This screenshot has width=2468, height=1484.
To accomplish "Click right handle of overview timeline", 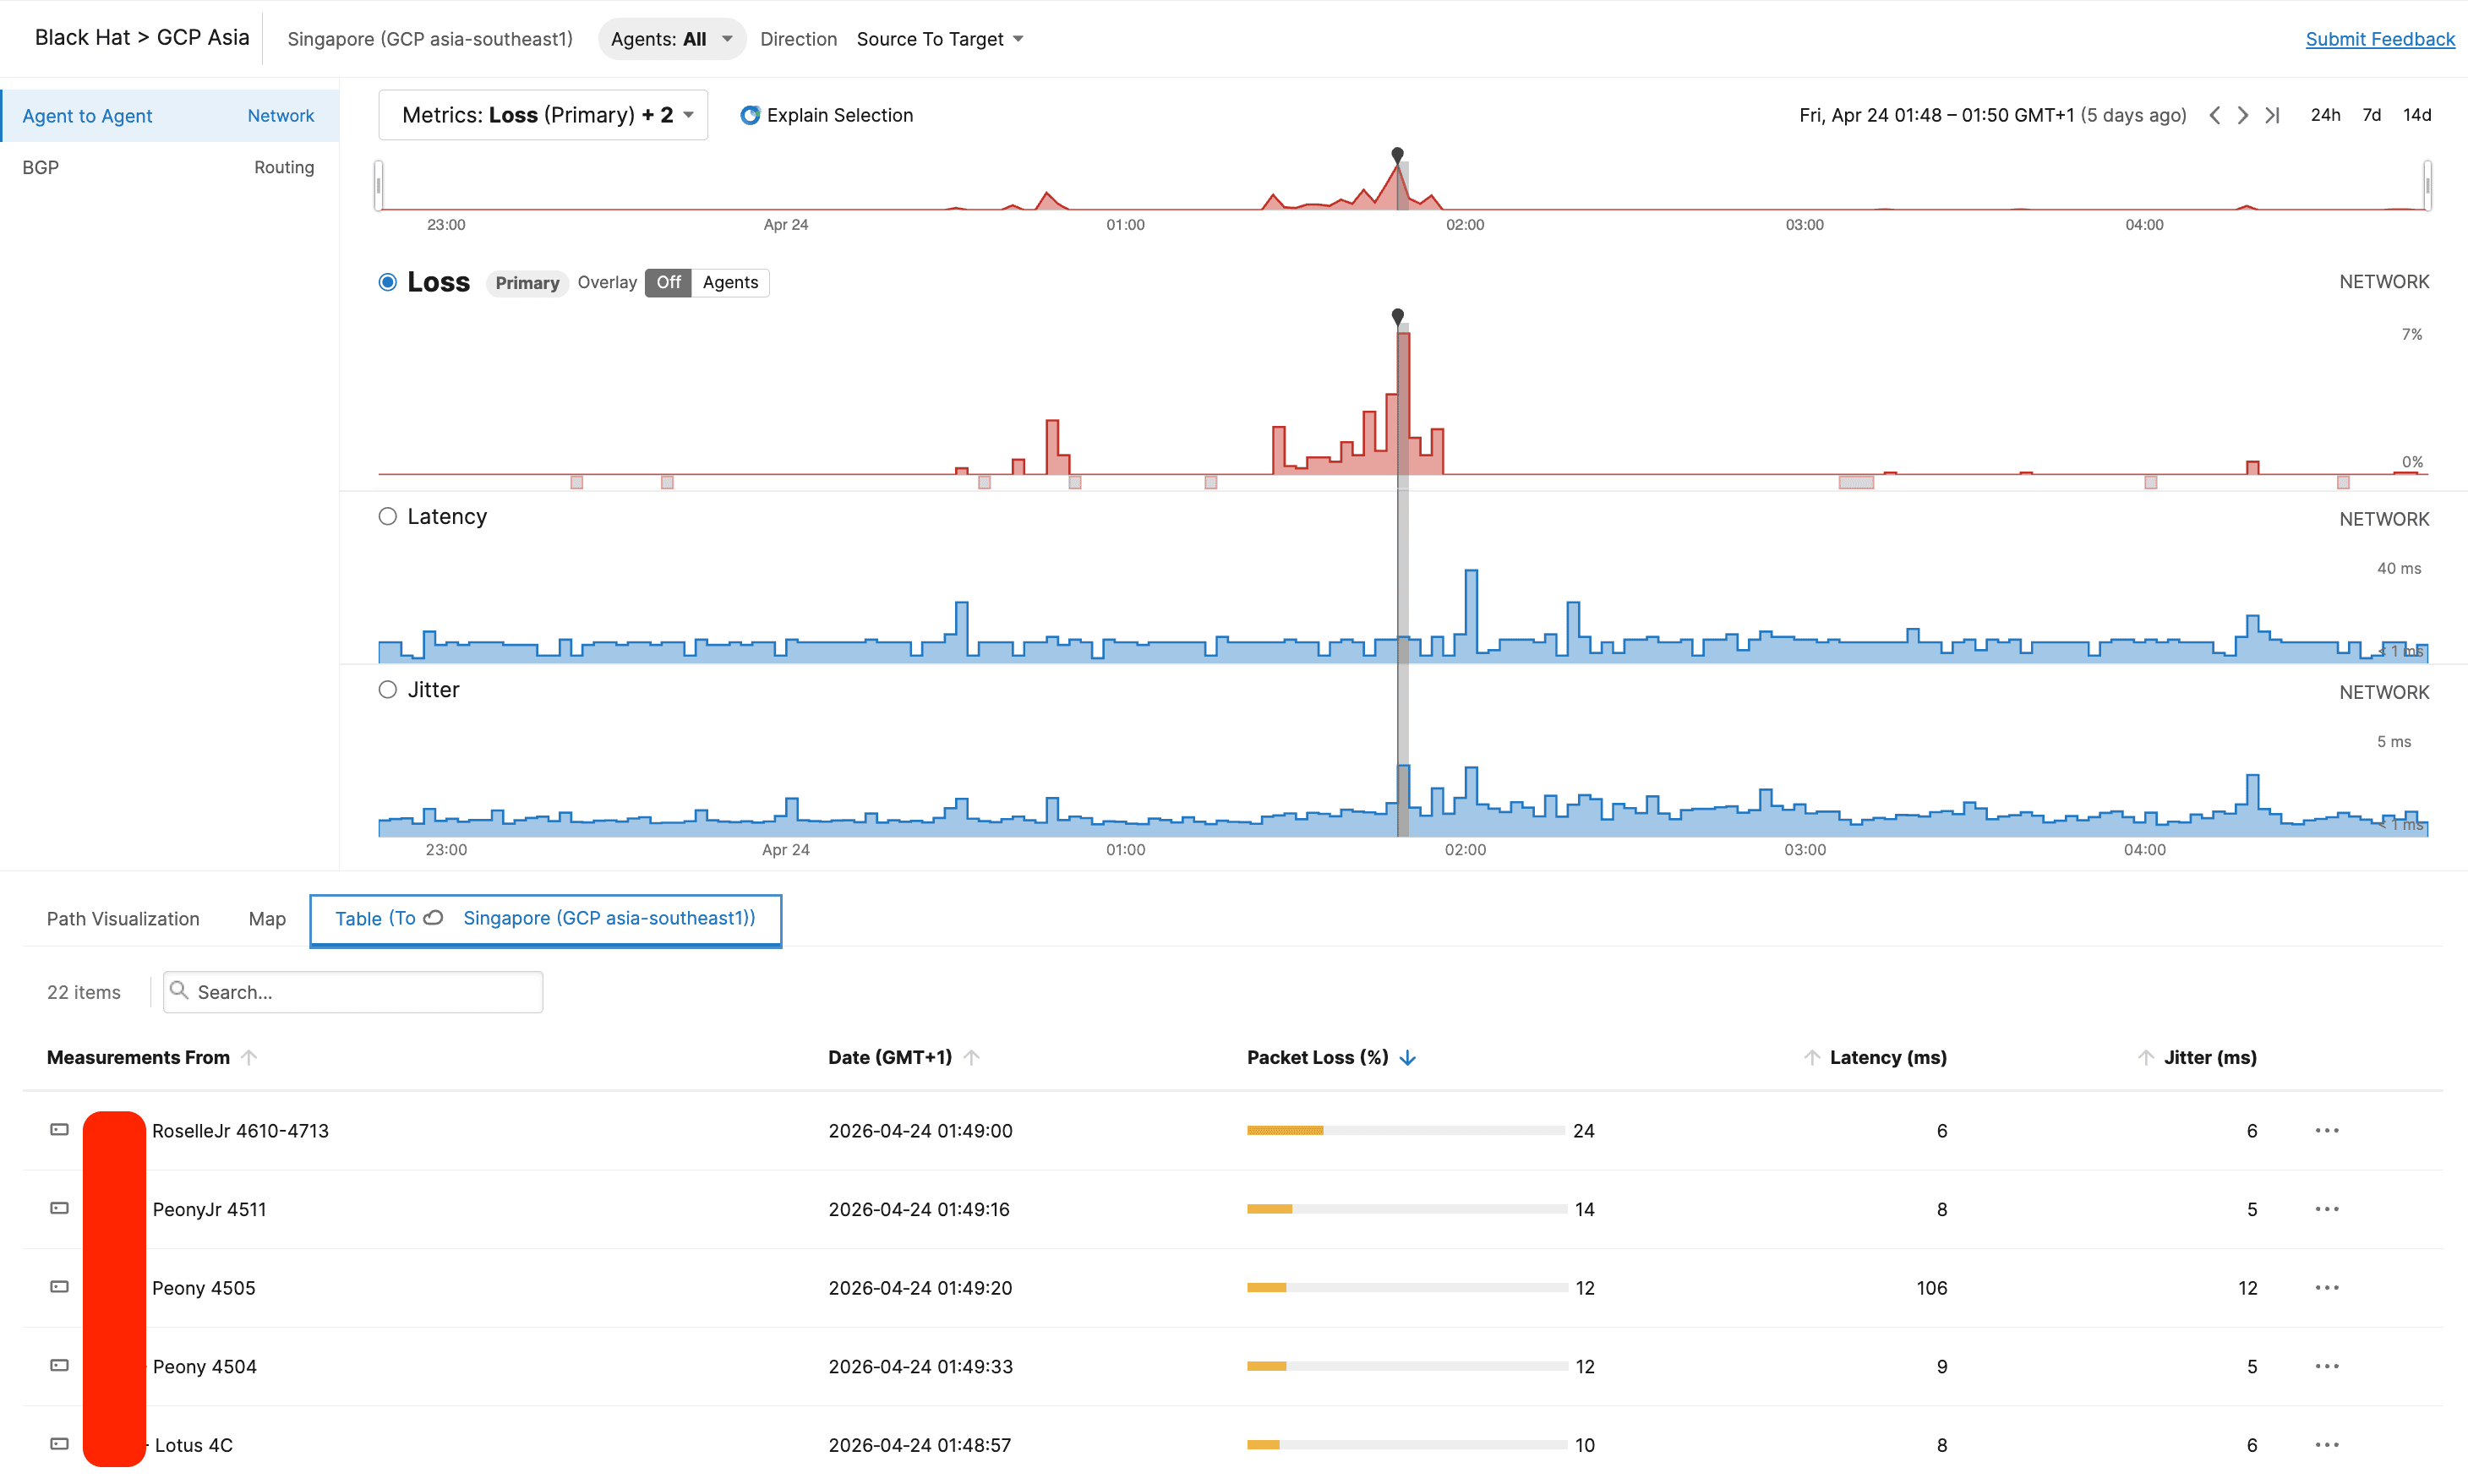I will click(x=2427, y=185).
